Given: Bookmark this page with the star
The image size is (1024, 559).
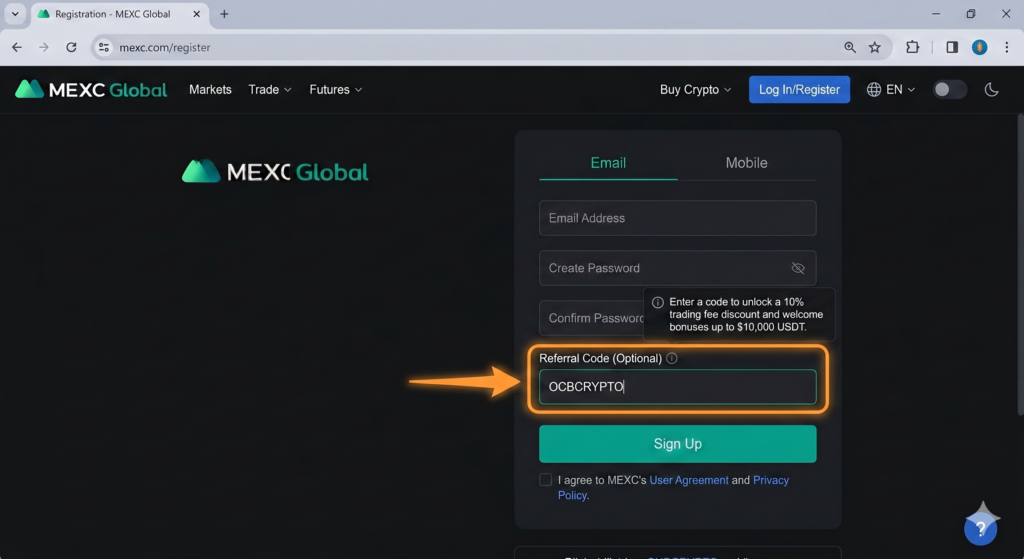Looking at the screenshot, I should pos(875,47).
